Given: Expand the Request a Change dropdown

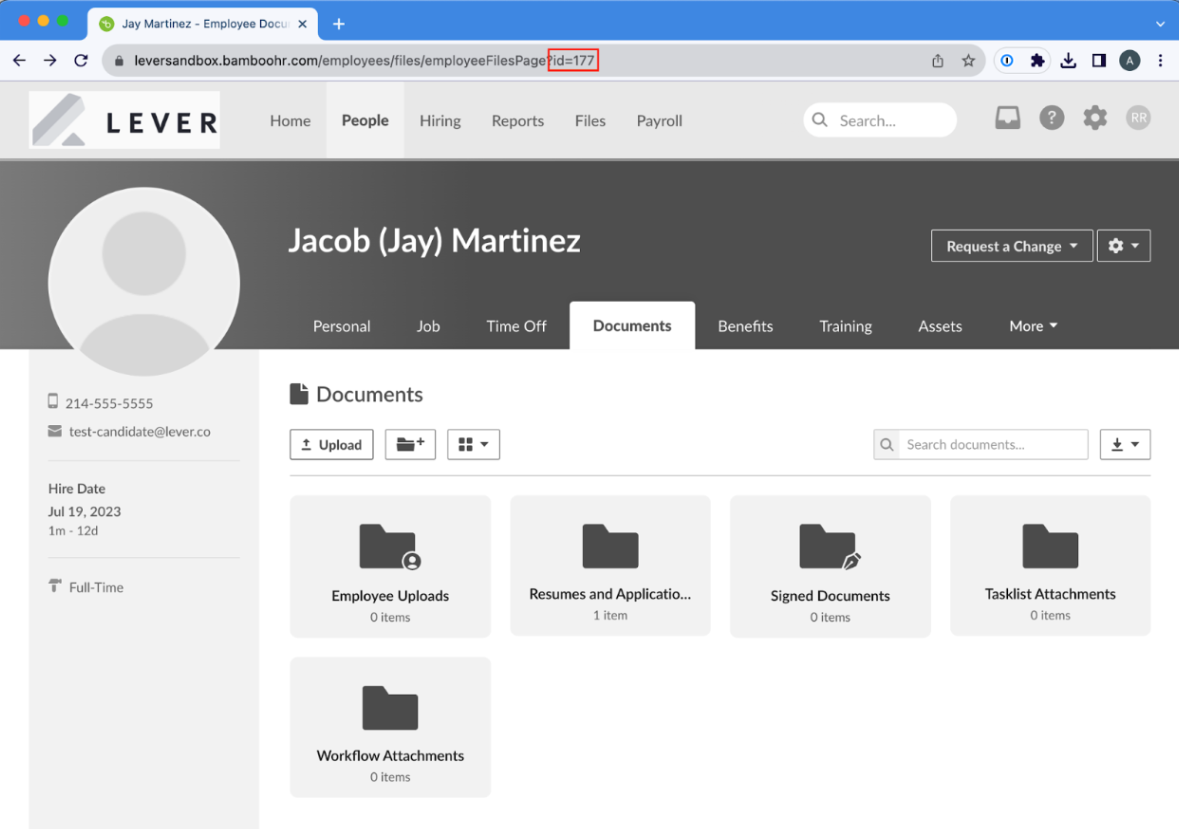Looking at the screenshot, I should pyautogui.click(x=1011, y=246).
